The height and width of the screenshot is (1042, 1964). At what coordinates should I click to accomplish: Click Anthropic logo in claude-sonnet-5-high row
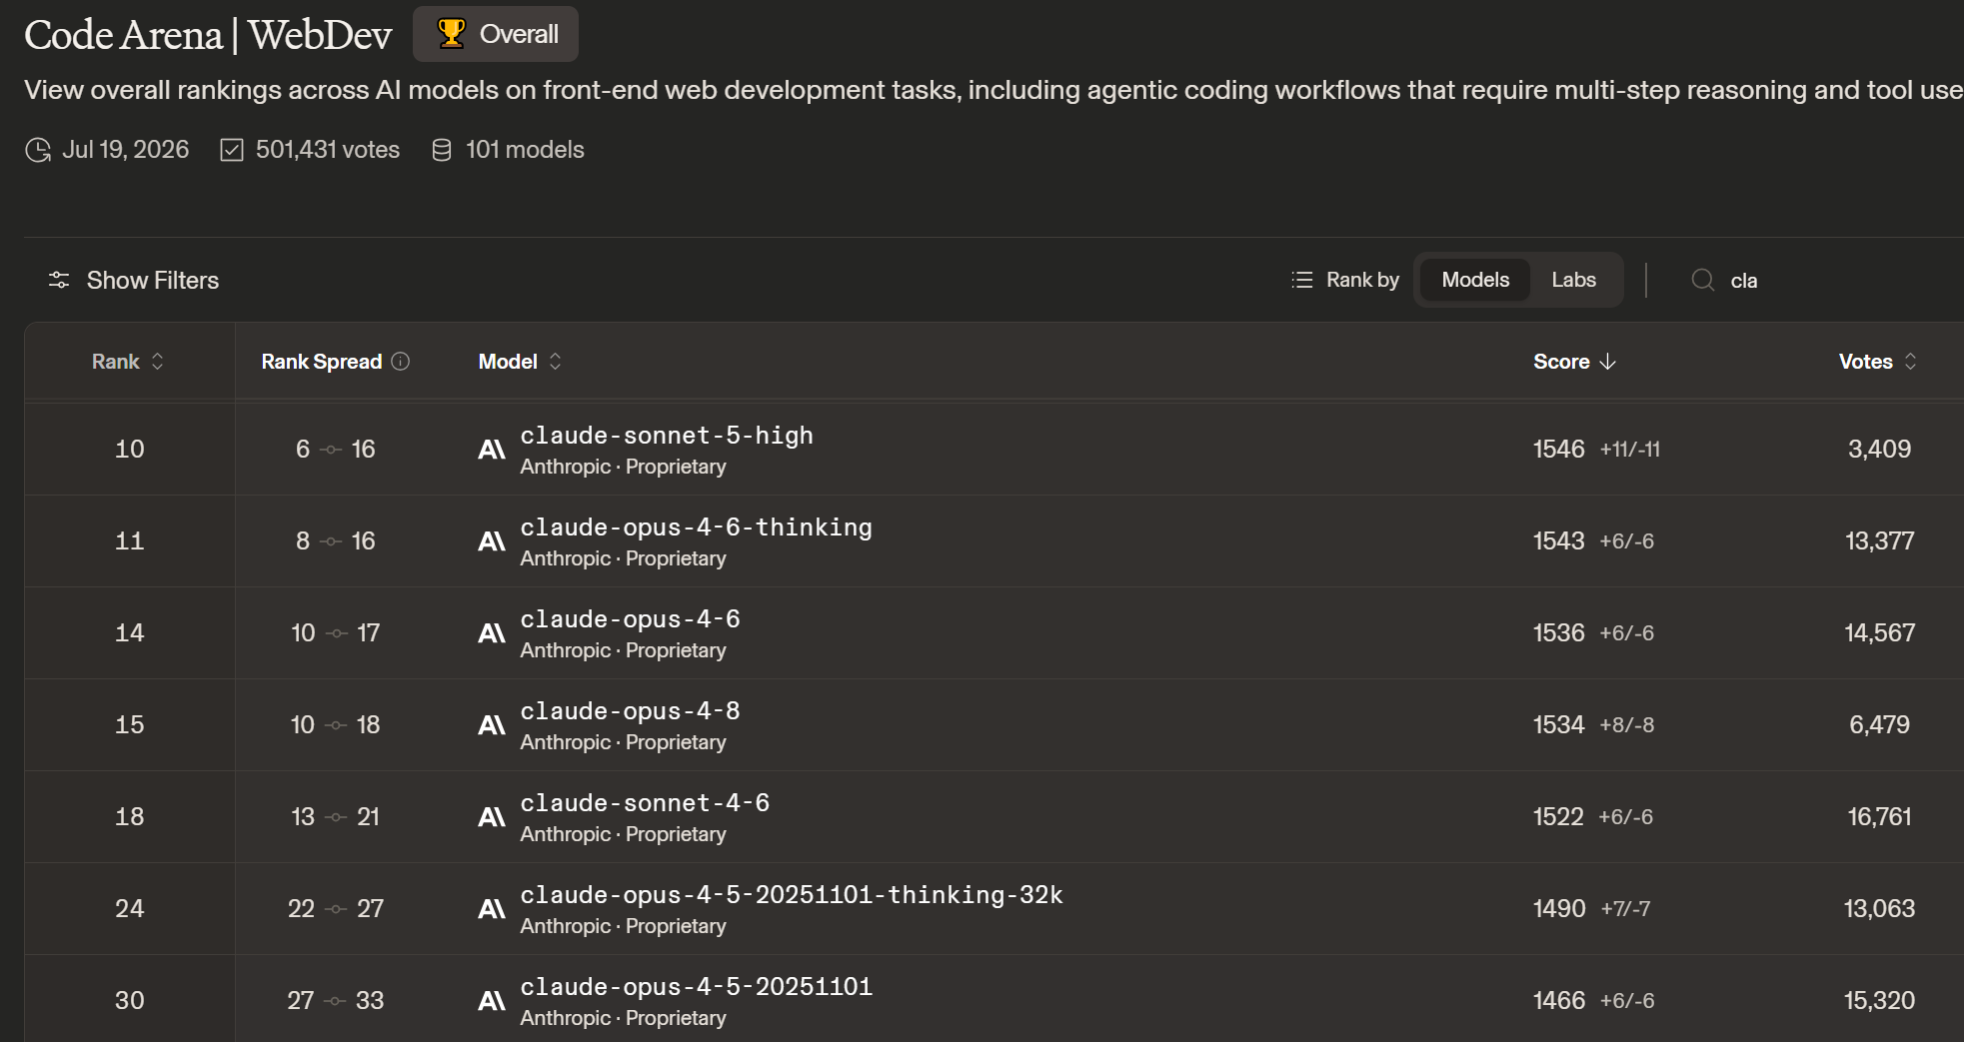click(492, 449)
